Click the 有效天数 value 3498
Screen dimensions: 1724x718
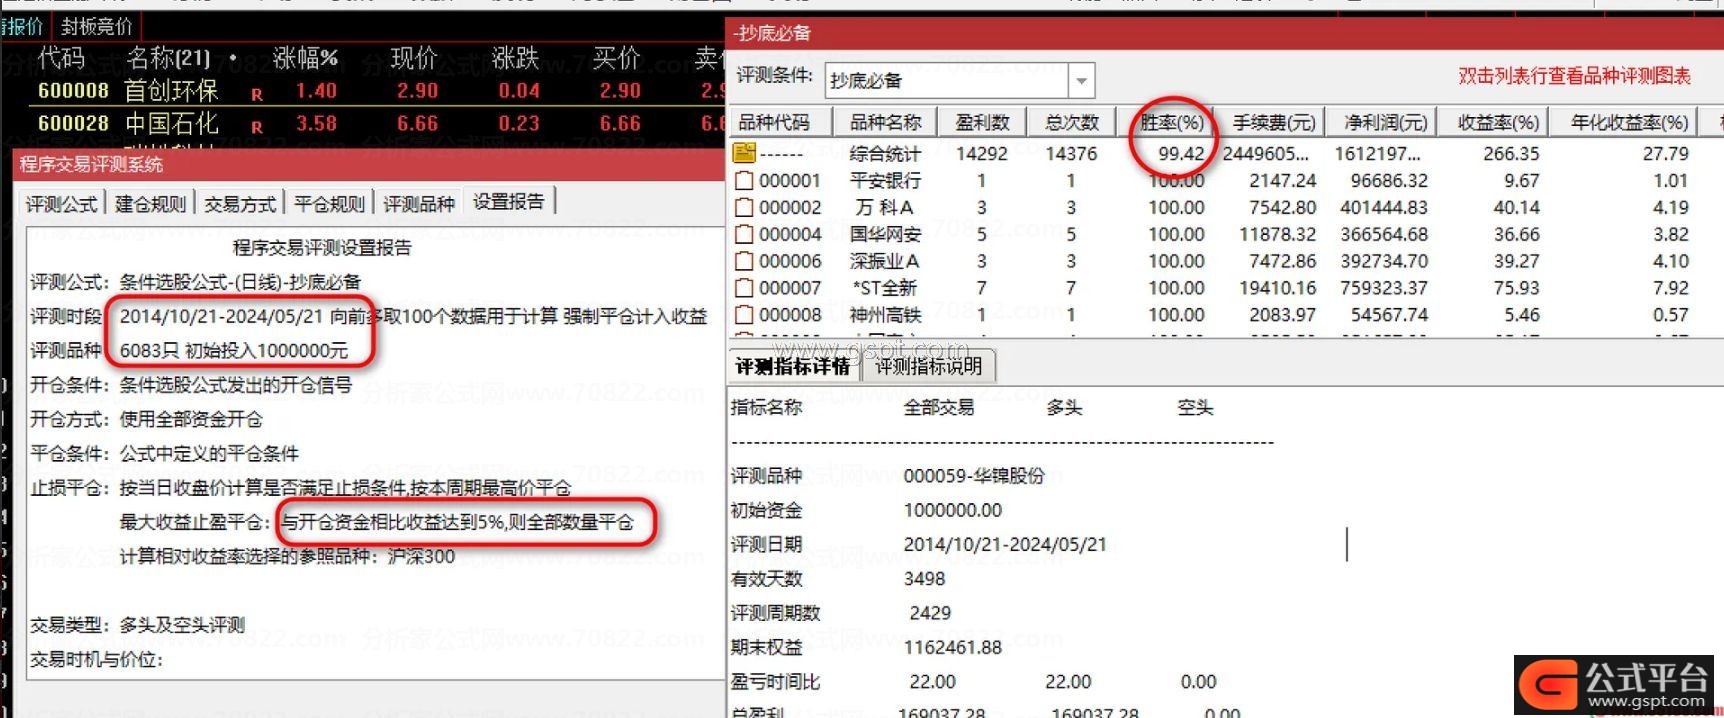click(x=924, y=578)
